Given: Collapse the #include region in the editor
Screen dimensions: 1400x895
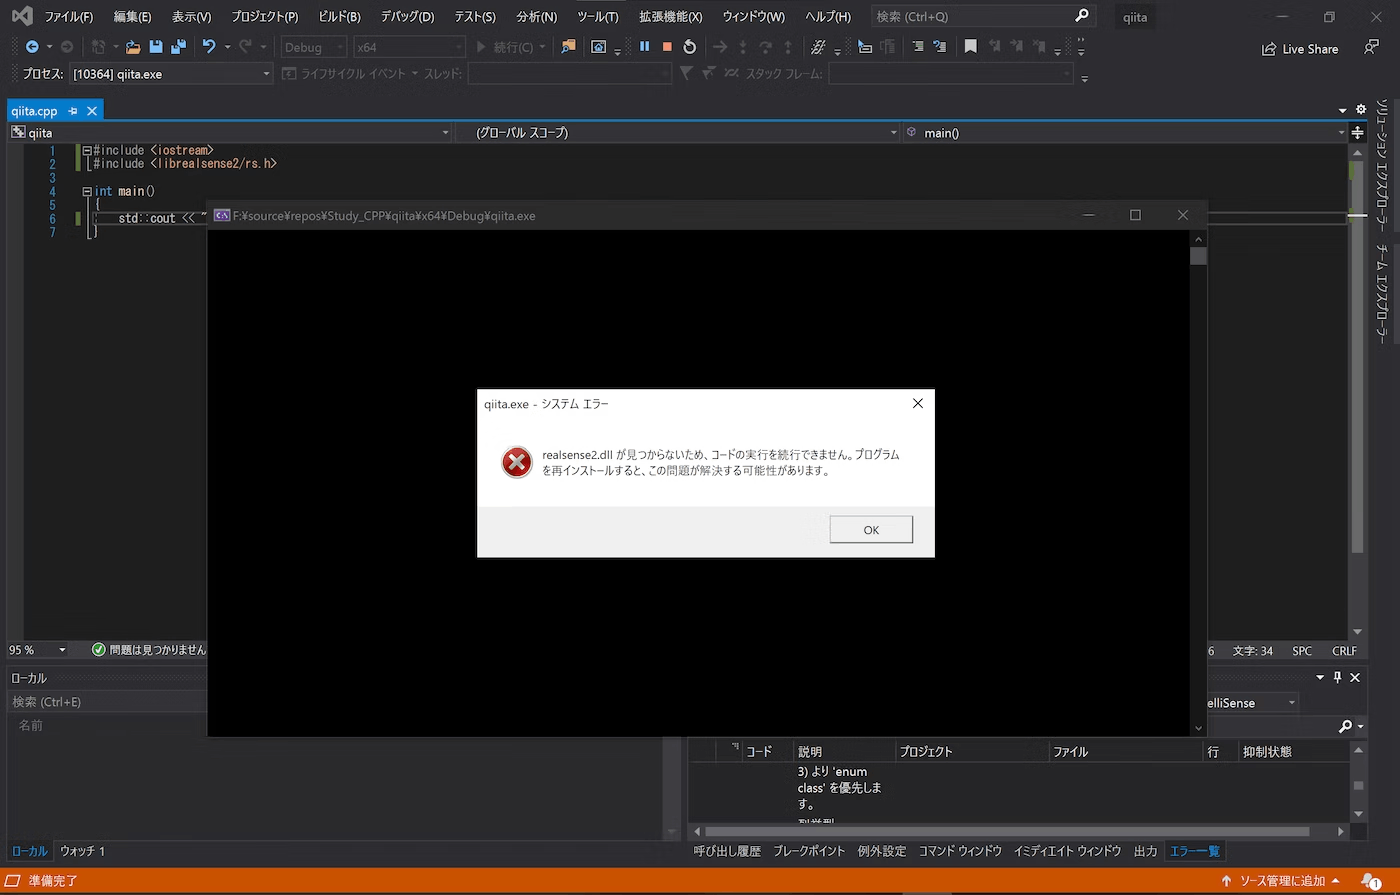Looking at the screenshot, I should [x=87, y=151].
